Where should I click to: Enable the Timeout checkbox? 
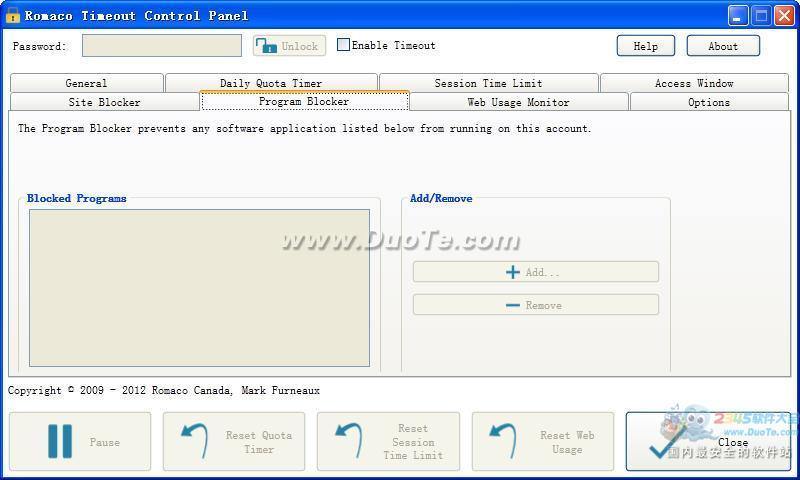click(344, 45)
